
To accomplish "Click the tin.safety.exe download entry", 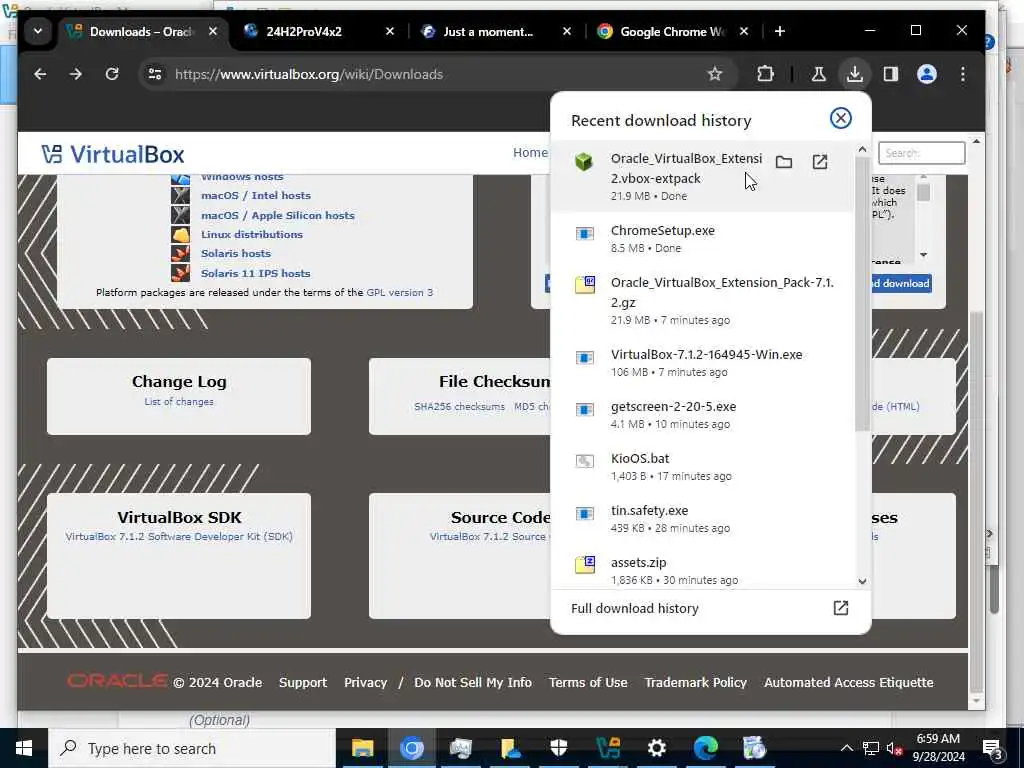I will point(702,519).
